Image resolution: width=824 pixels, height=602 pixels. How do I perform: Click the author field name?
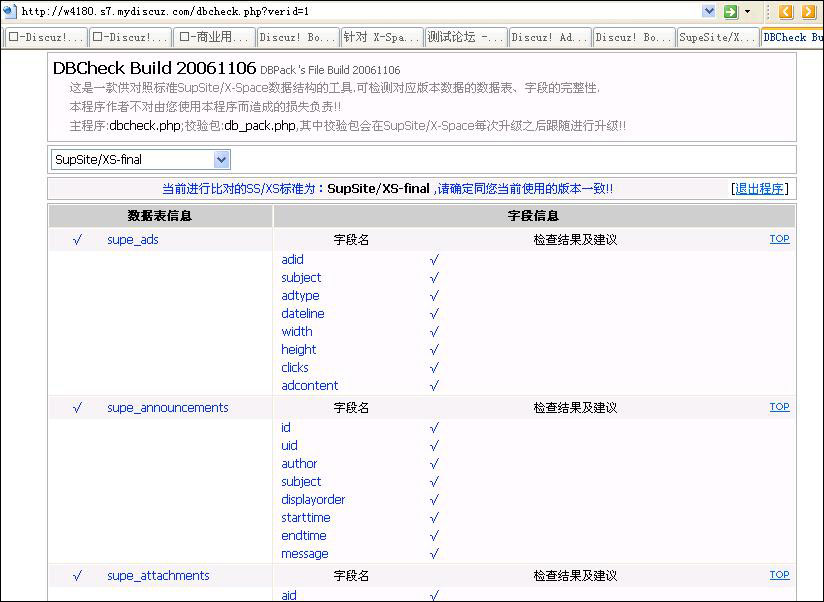299,464
